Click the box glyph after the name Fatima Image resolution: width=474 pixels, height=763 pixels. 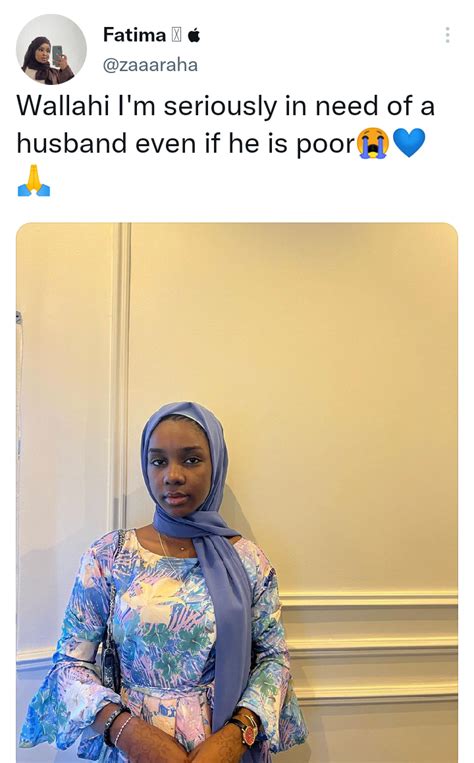click(176, 36)
